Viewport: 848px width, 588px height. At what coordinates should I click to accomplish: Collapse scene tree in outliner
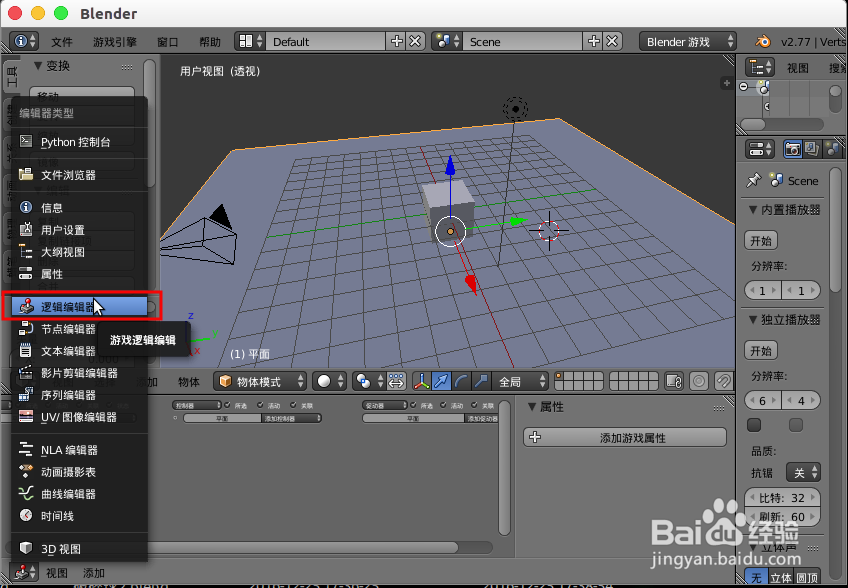[744, 87]
